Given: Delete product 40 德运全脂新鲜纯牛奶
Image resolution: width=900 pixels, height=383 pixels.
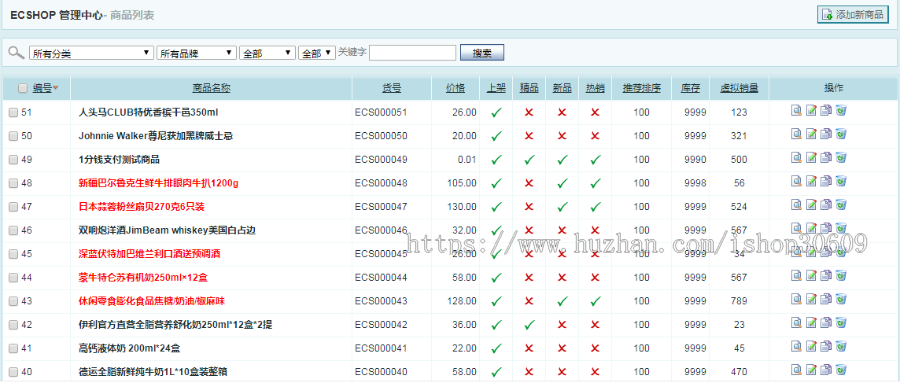Looking at the screenshot, I should [841, 369].
